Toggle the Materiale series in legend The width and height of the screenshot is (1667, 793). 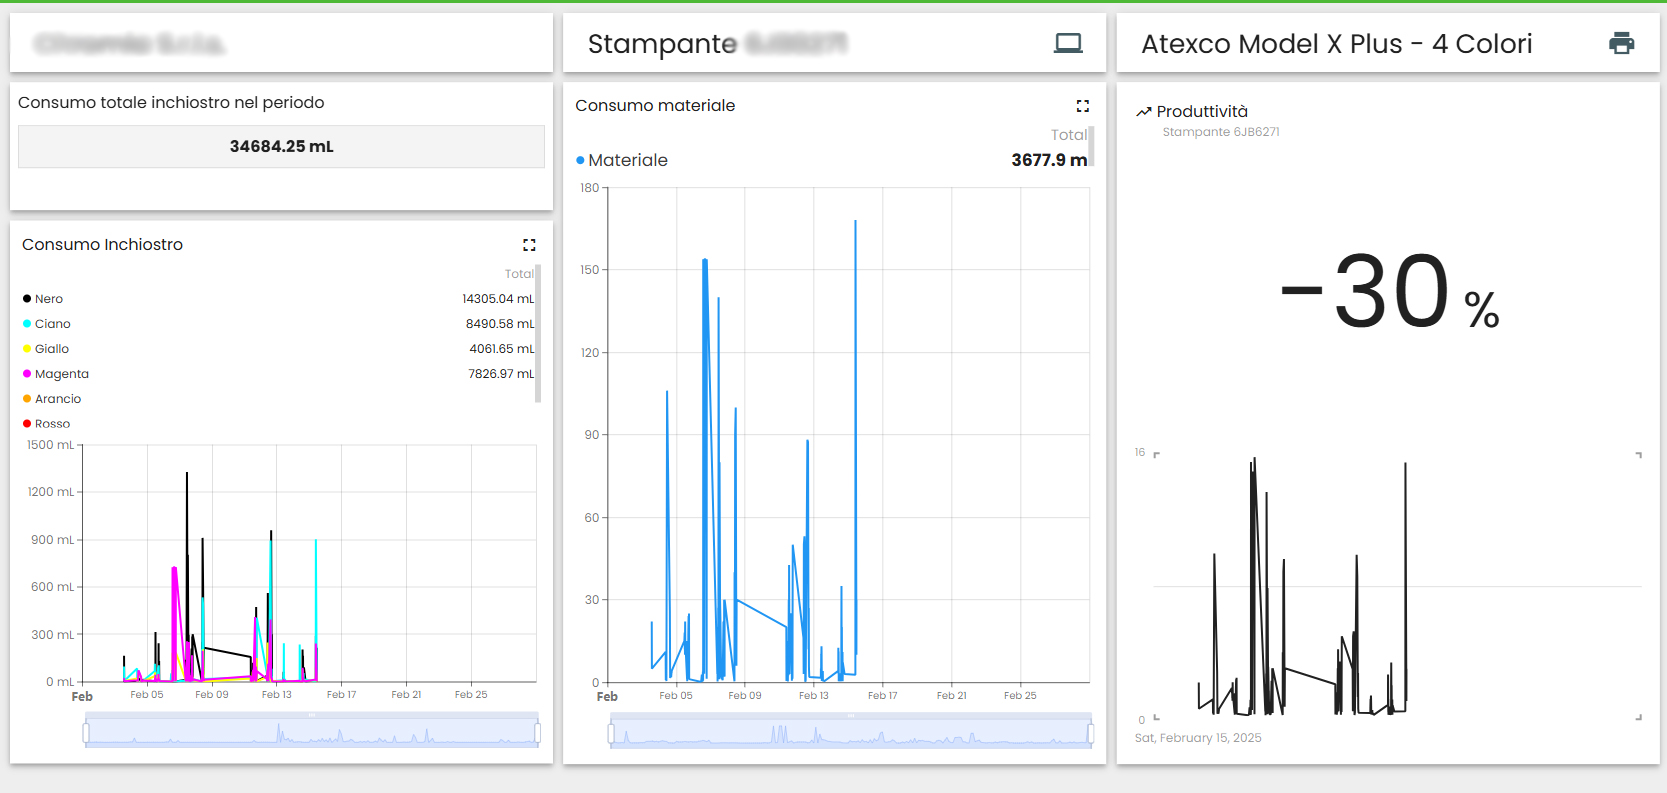click(x=627, y=160)
